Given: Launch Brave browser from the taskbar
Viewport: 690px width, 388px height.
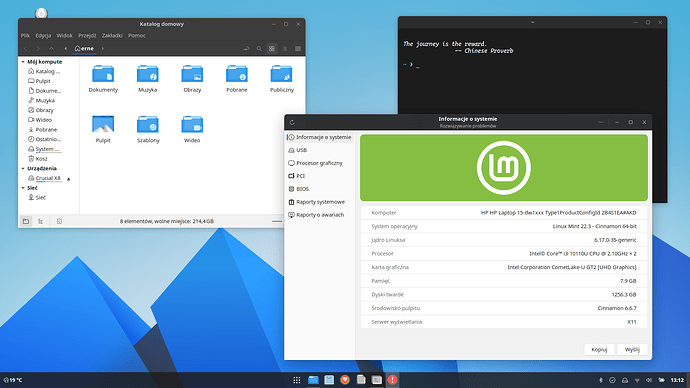Looking at the screenshot, I should pos(345,380).
